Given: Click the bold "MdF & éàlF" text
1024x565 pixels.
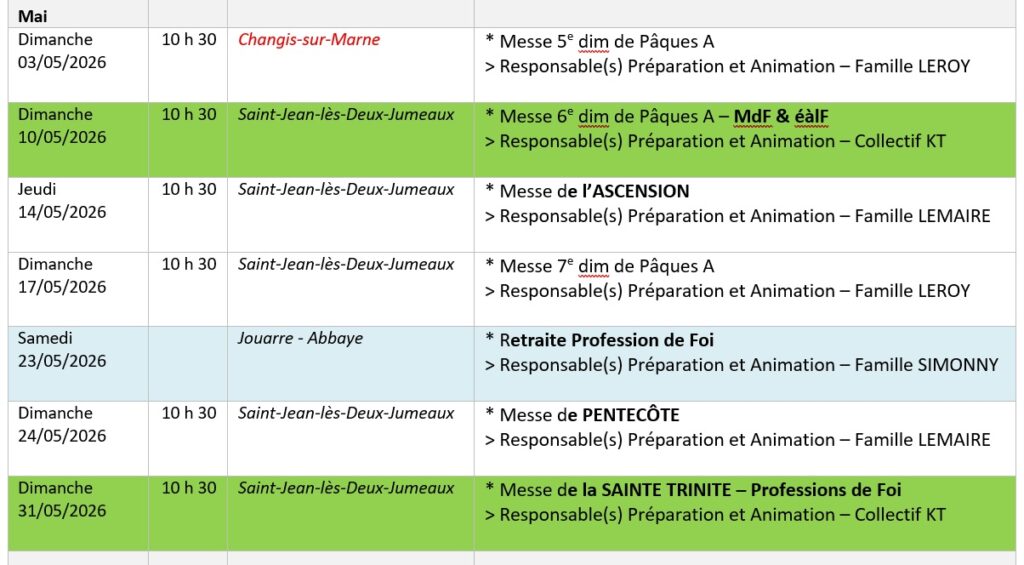Looking at the screenshot, I should 781,117.
